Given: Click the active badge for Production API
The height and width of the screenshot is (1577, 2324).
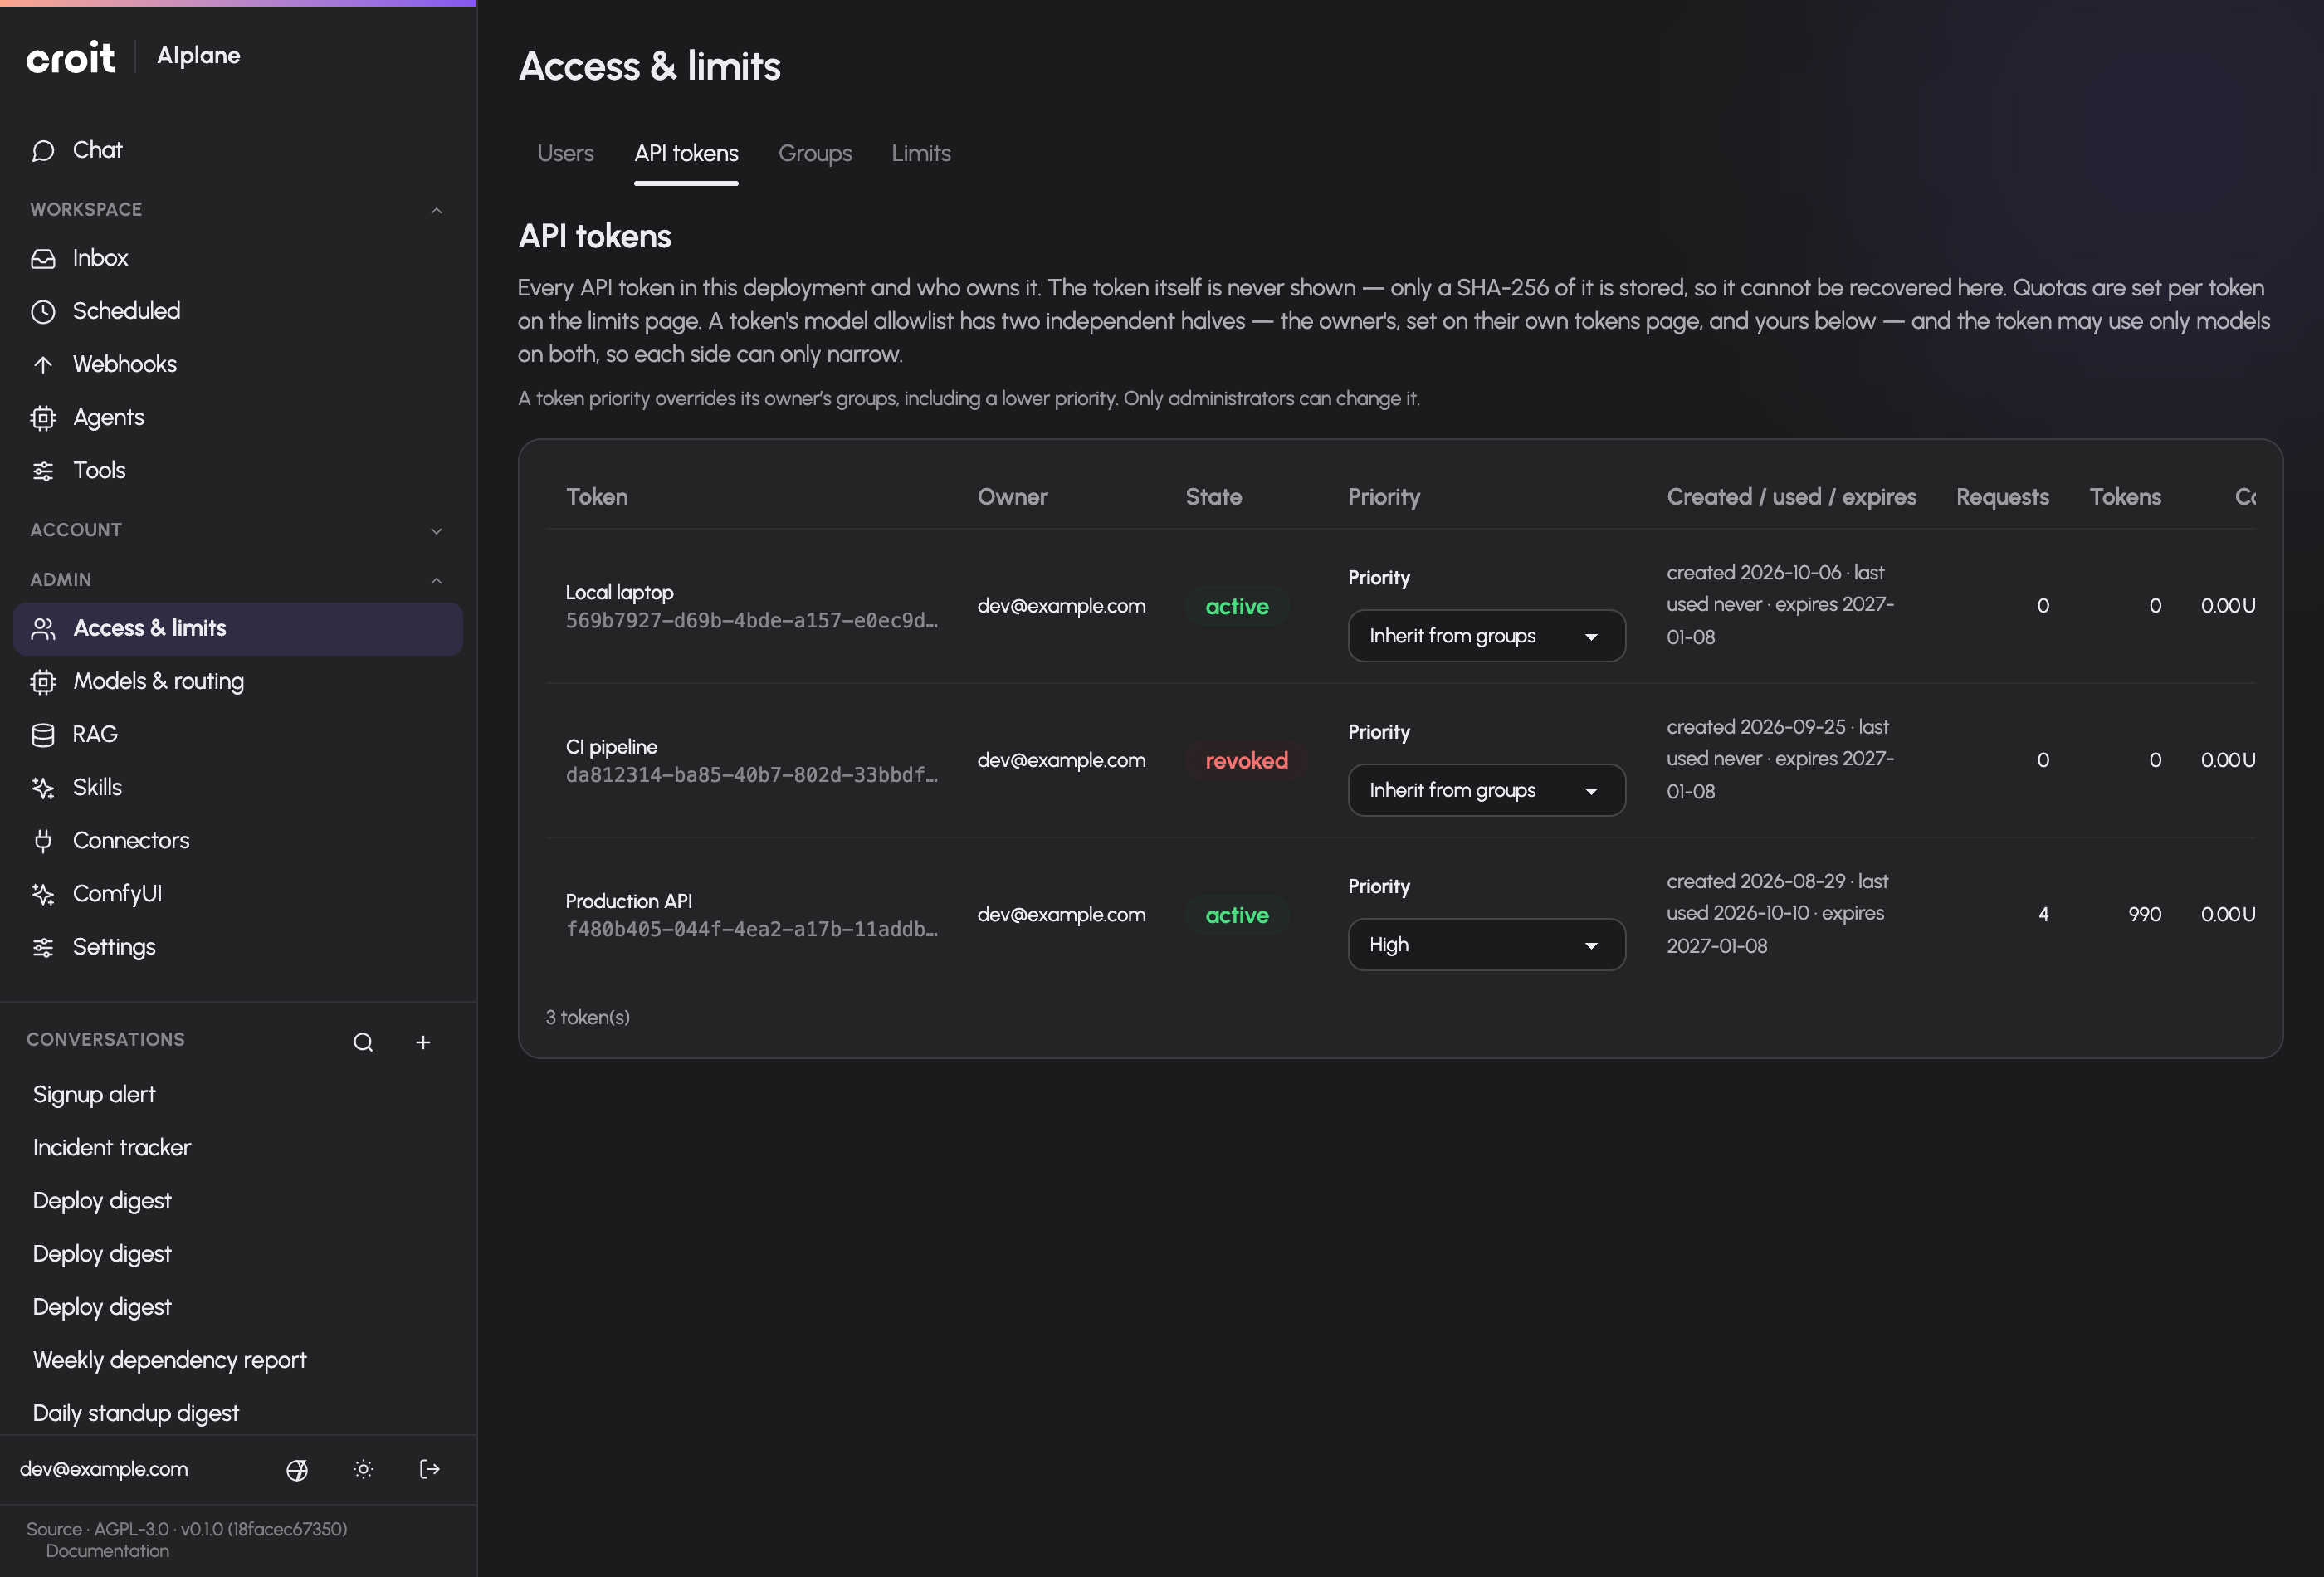Looking at the screenshot, I should (1236, 915).
